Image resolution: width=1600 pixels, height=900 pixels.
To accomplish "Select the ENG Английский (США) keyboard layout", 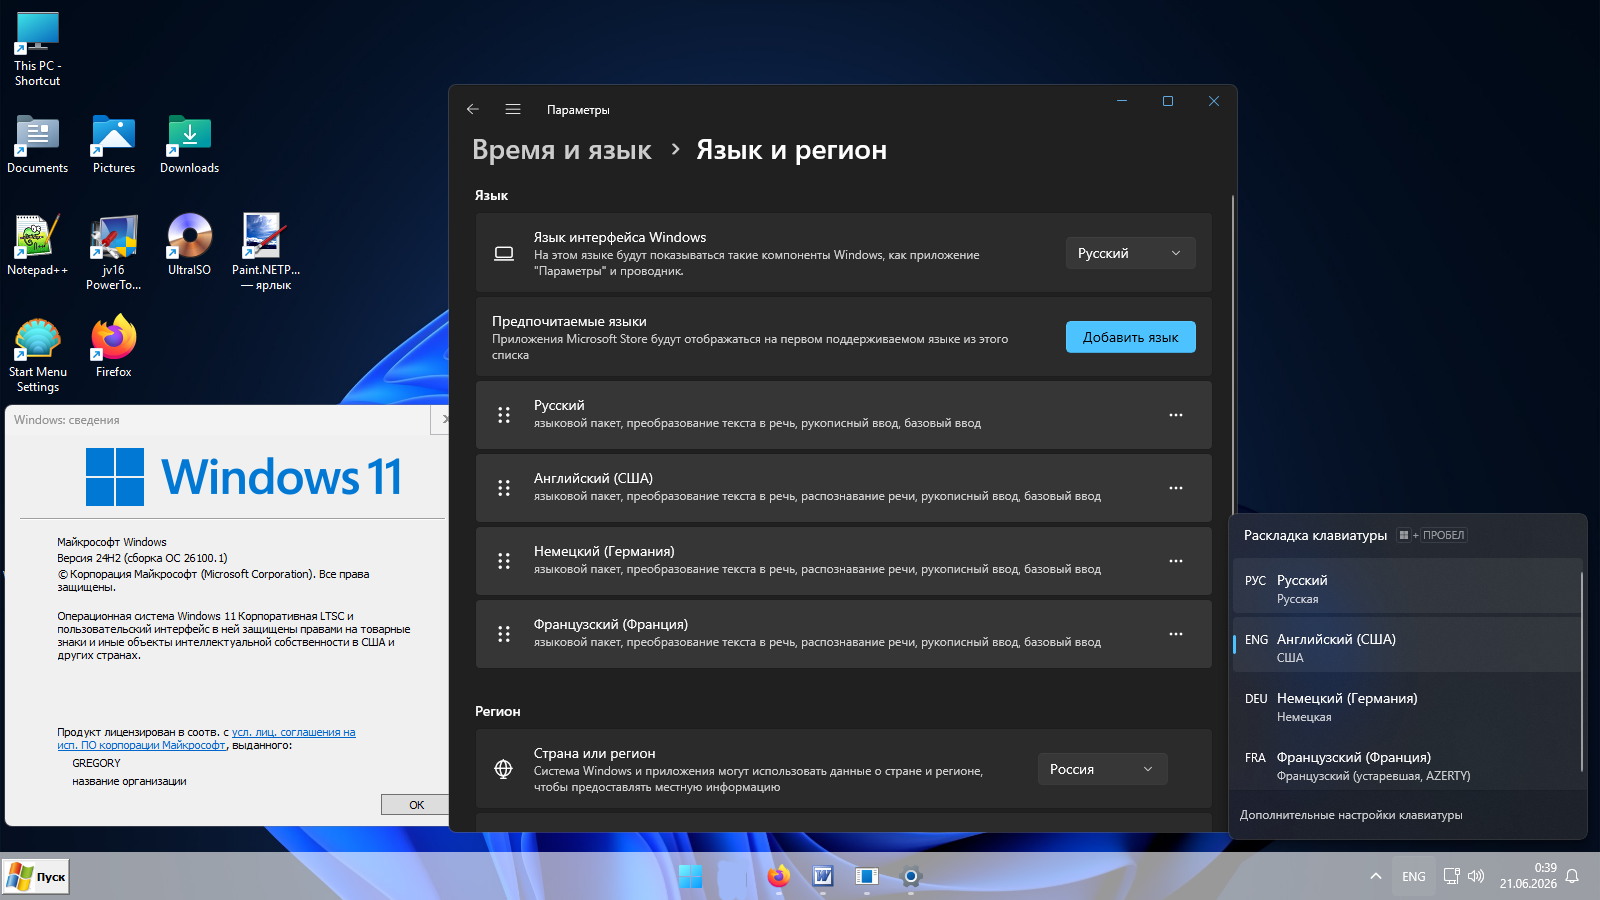I will click(x=1406, y=647).
